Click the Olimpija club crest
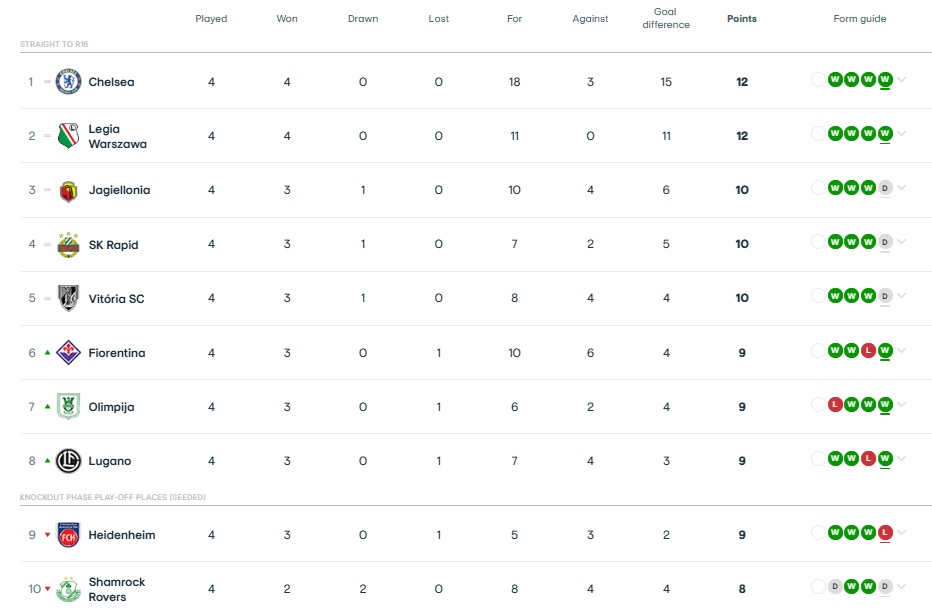 coord(68,407)
